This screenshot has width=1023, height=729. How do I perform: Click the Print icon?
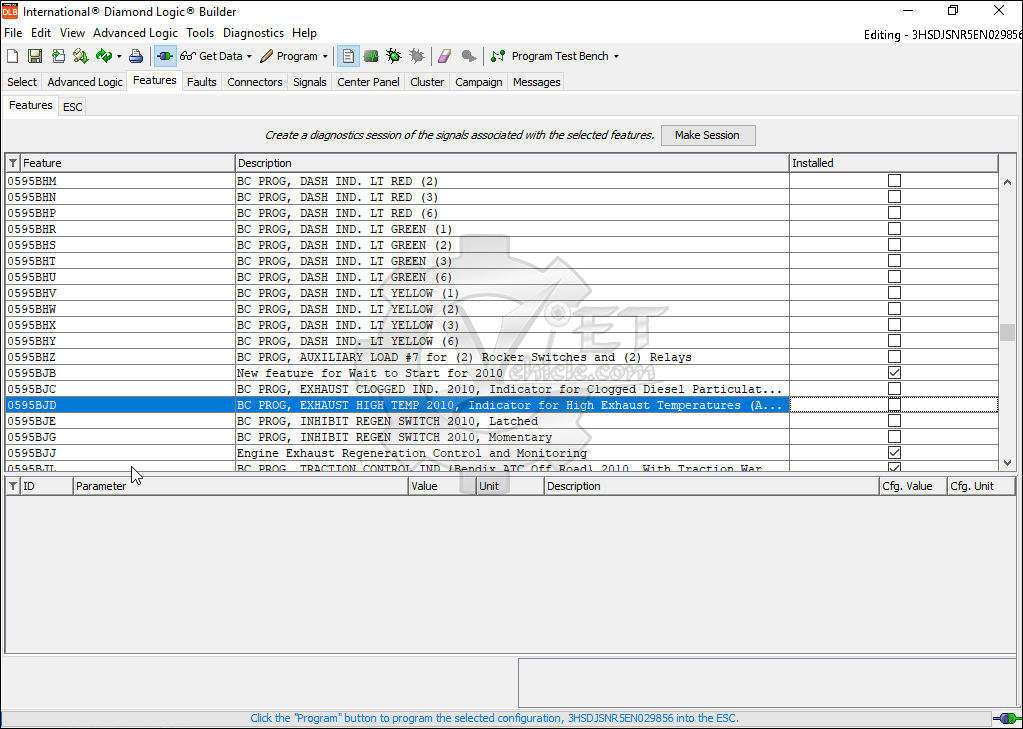pos(136,56)
